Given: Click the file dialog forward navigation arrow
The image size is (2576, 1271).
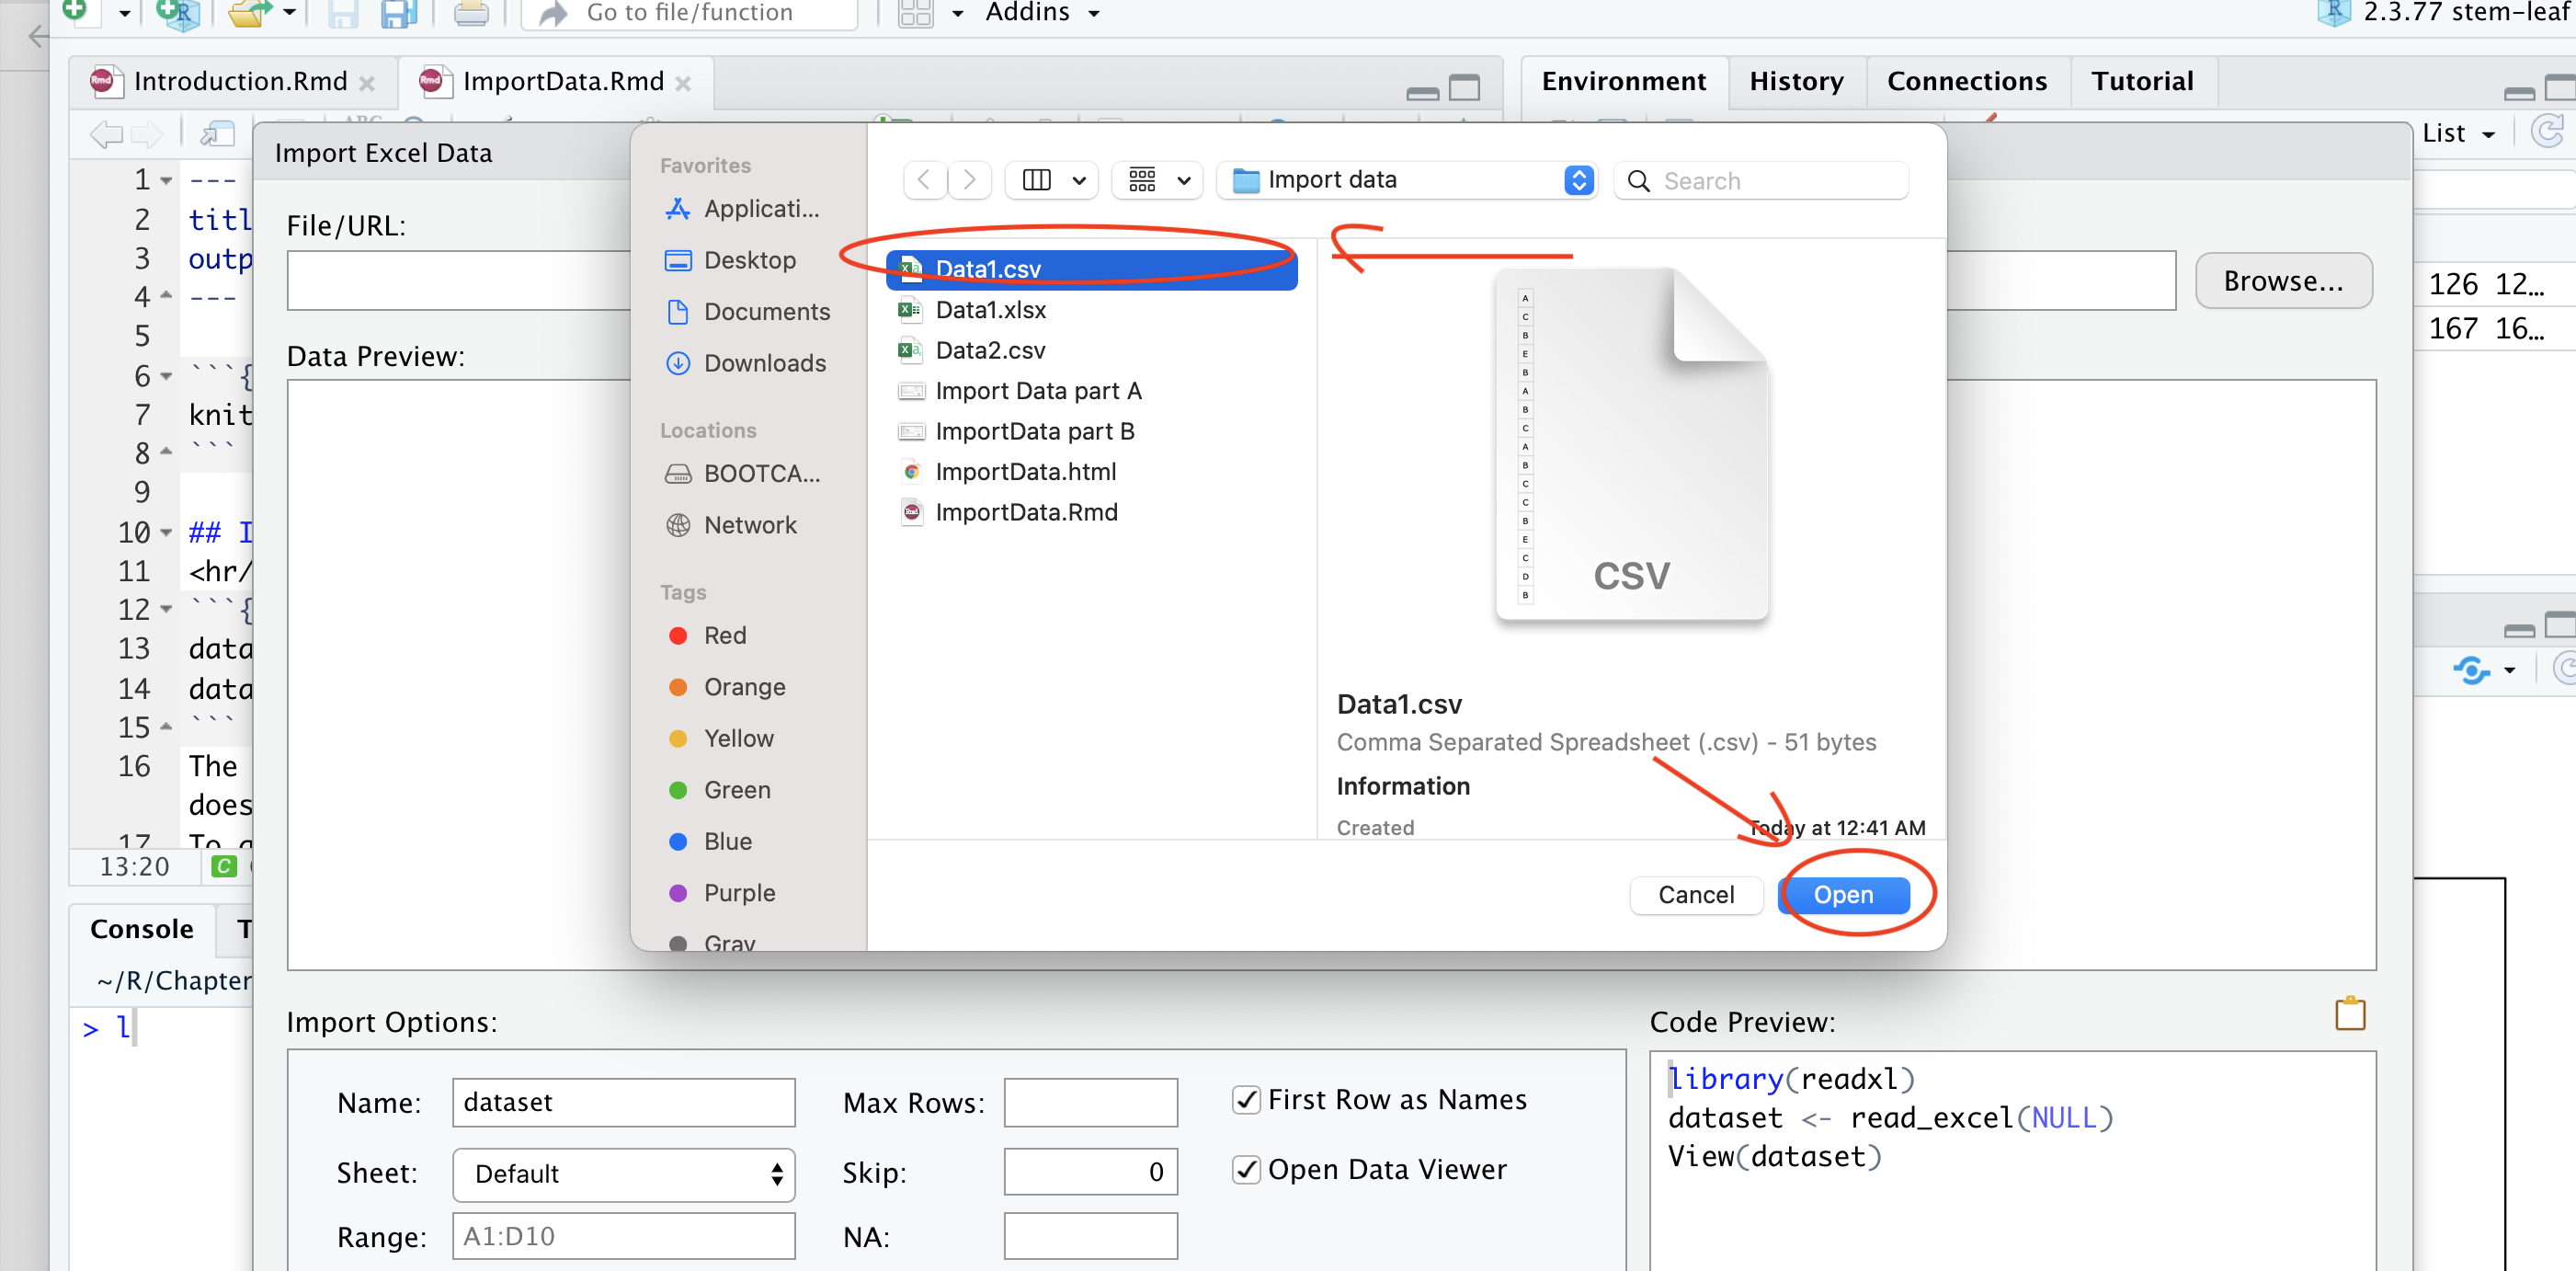Looking at the screenshot, I should tap(969, 180).
